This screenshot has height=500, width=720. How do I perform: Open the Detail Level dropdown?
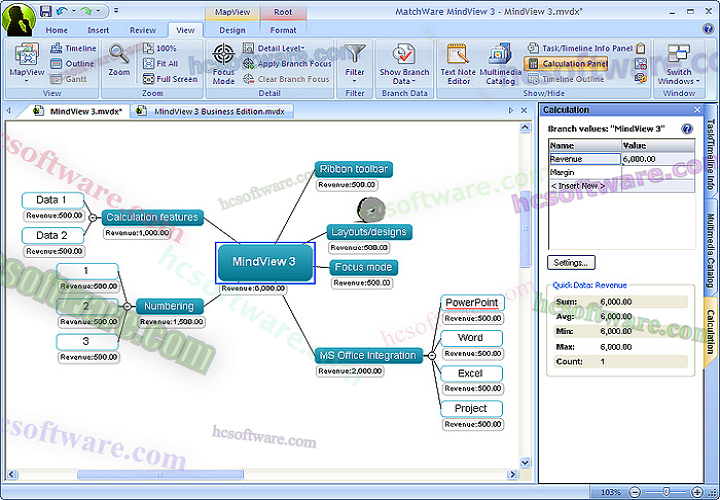pyautogui.click(x=274, y=48)
